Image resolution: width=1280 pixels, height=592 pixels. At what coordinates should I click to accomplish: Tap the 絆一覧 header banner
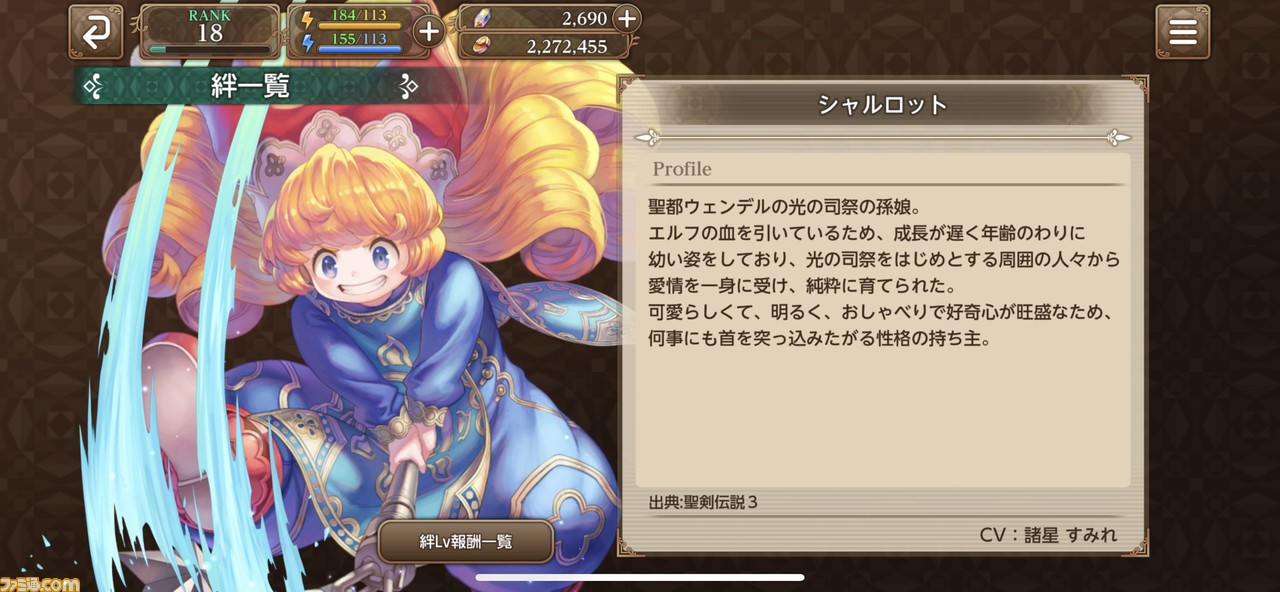[250, 87]
